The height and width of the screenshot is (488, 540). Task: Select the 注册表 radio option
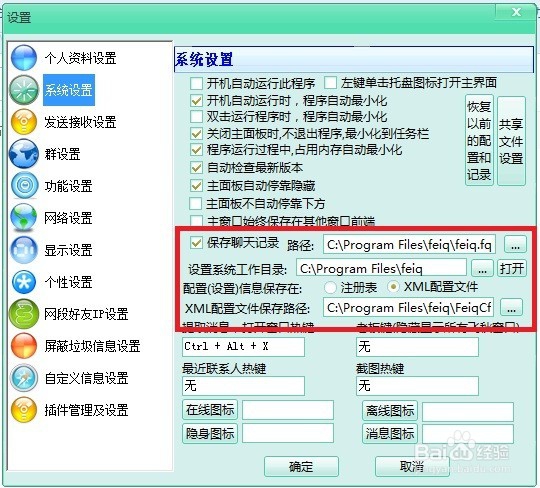[x=330, y=288]
